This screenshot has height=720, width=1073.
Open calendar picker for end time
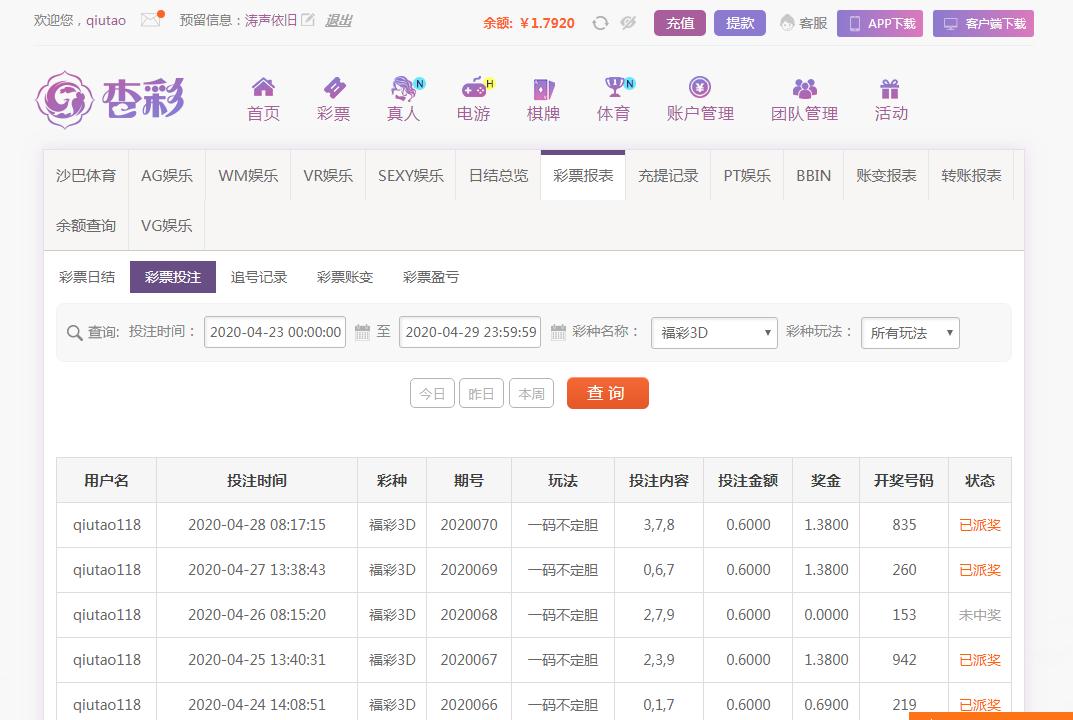[x=558, y=332]
